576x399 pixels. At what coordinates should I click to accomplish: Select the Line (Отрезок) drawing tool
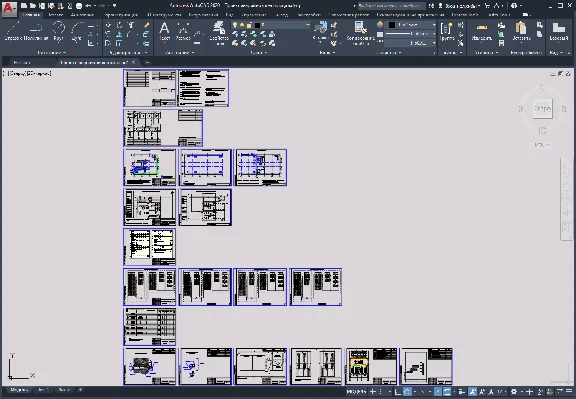click(x=13, y=31)
